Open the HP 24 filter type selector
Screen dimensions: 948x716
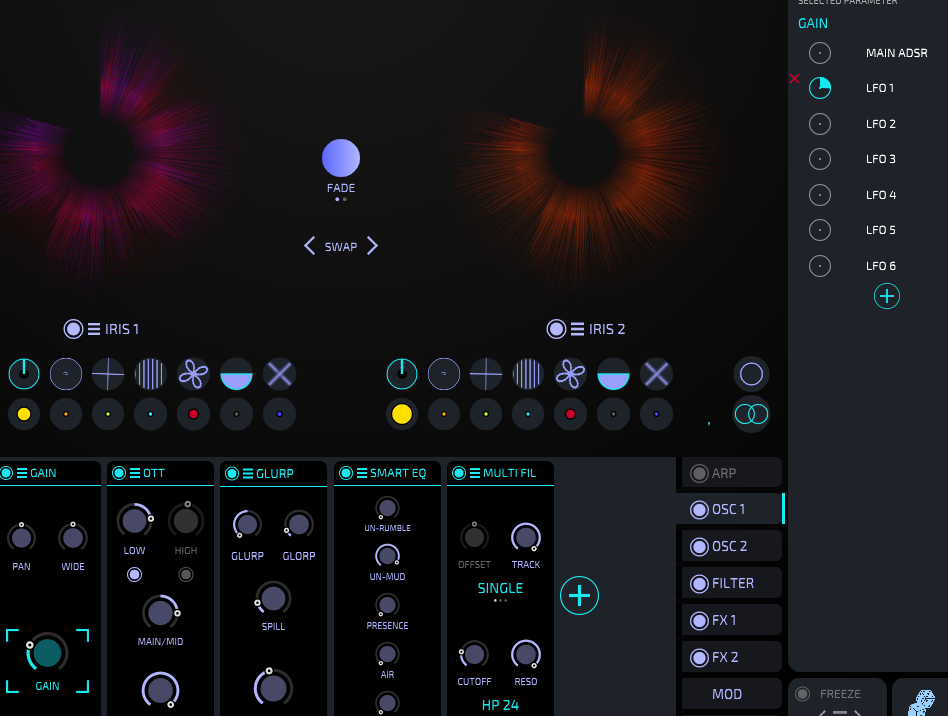(500, 705)
